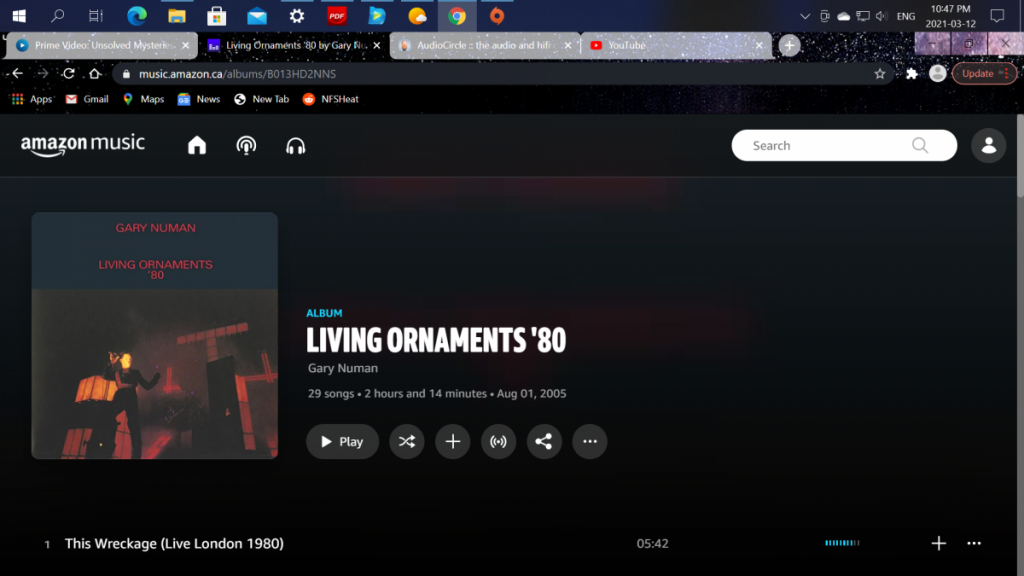
Task: Share the album Living Ornaments '80
Action: 544,441
